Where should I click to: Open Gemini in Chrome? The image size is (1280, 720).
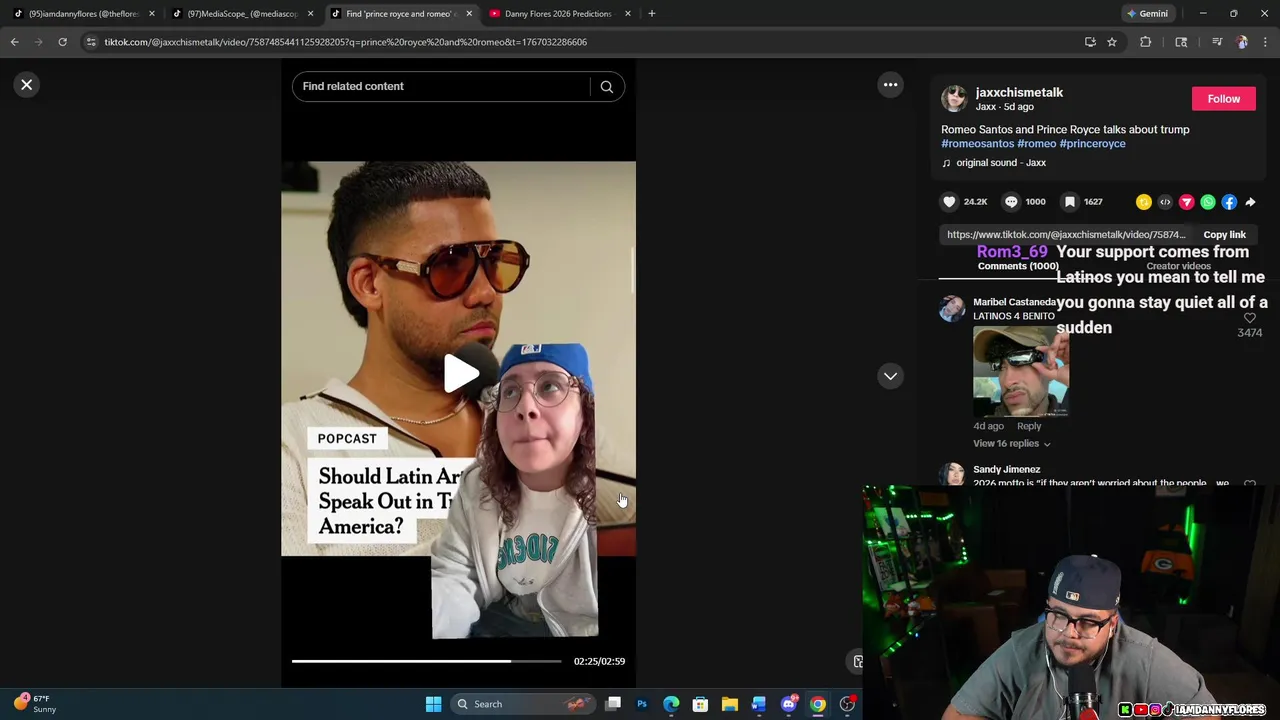tap(1147, 14)
